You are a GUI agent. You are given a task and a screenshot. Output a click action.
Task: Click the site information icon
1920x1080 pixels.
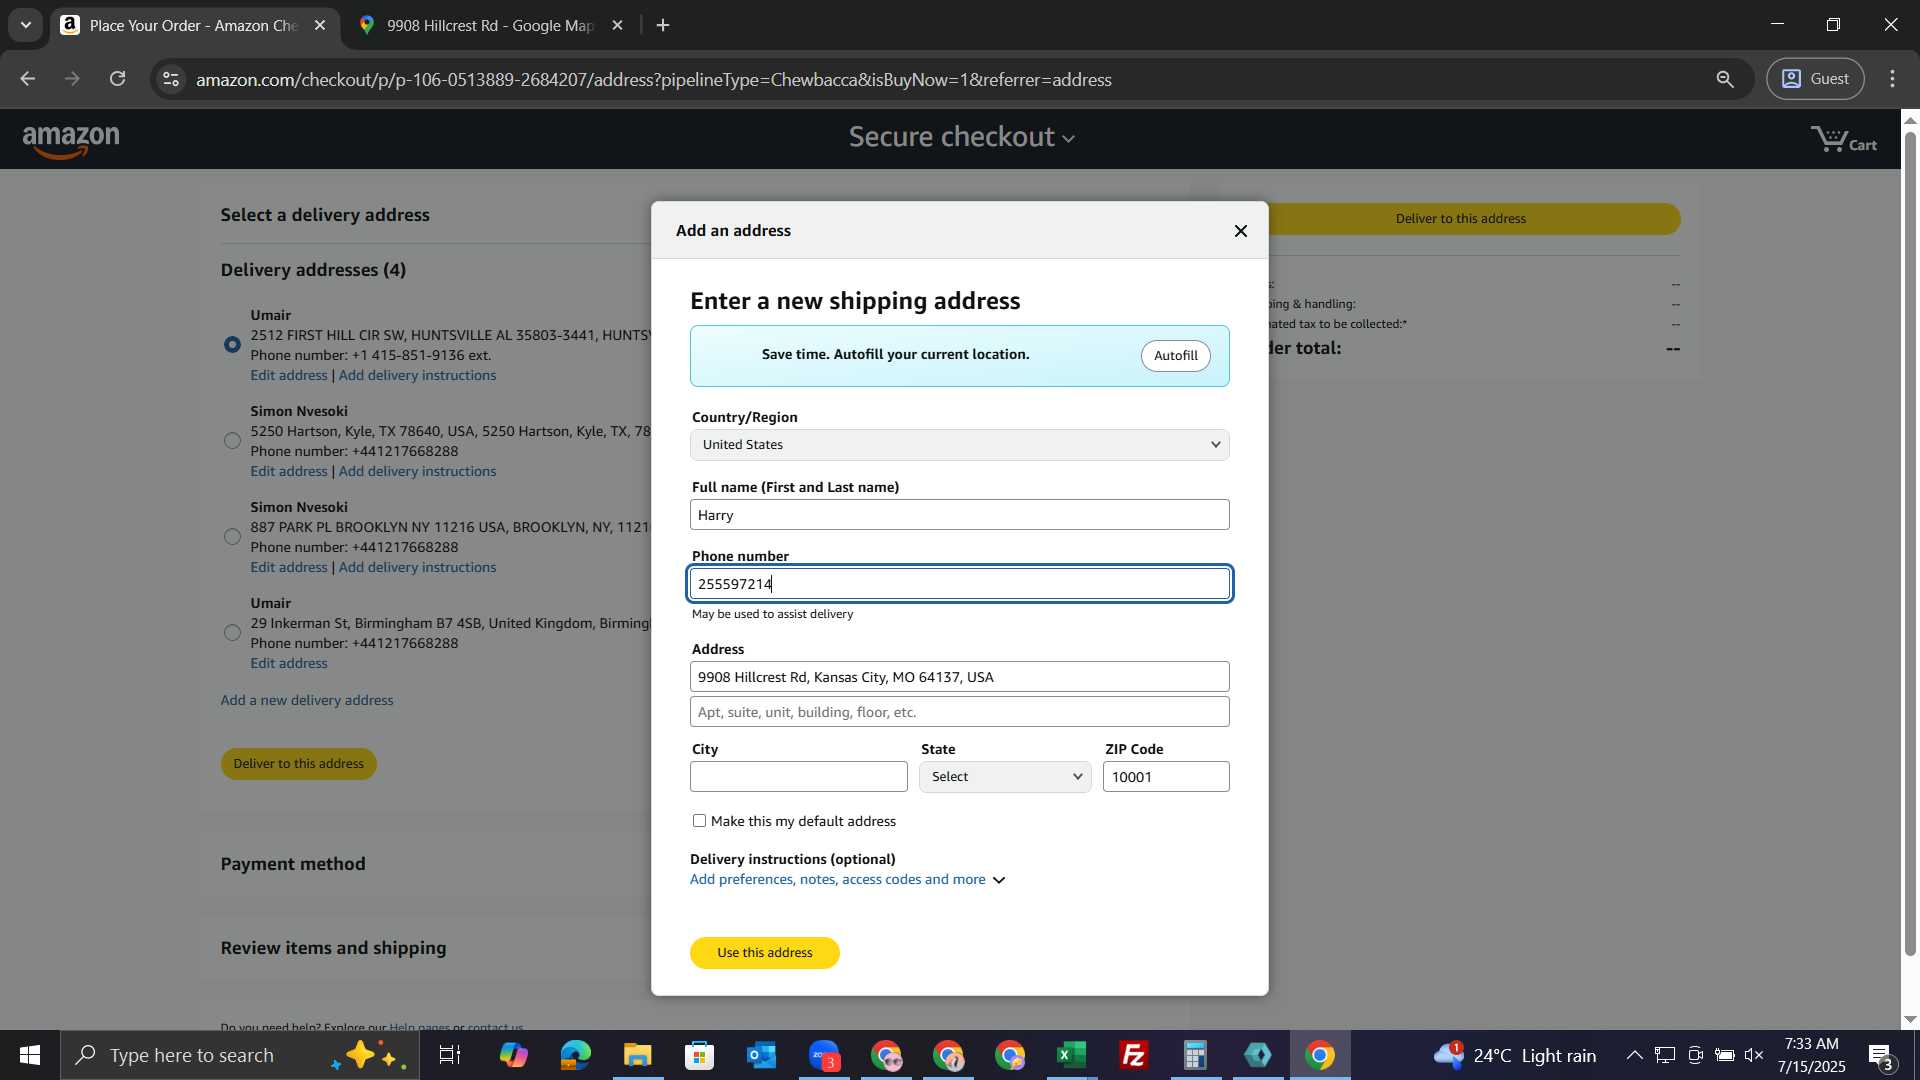pyautogui.click(x=171, y=79)
